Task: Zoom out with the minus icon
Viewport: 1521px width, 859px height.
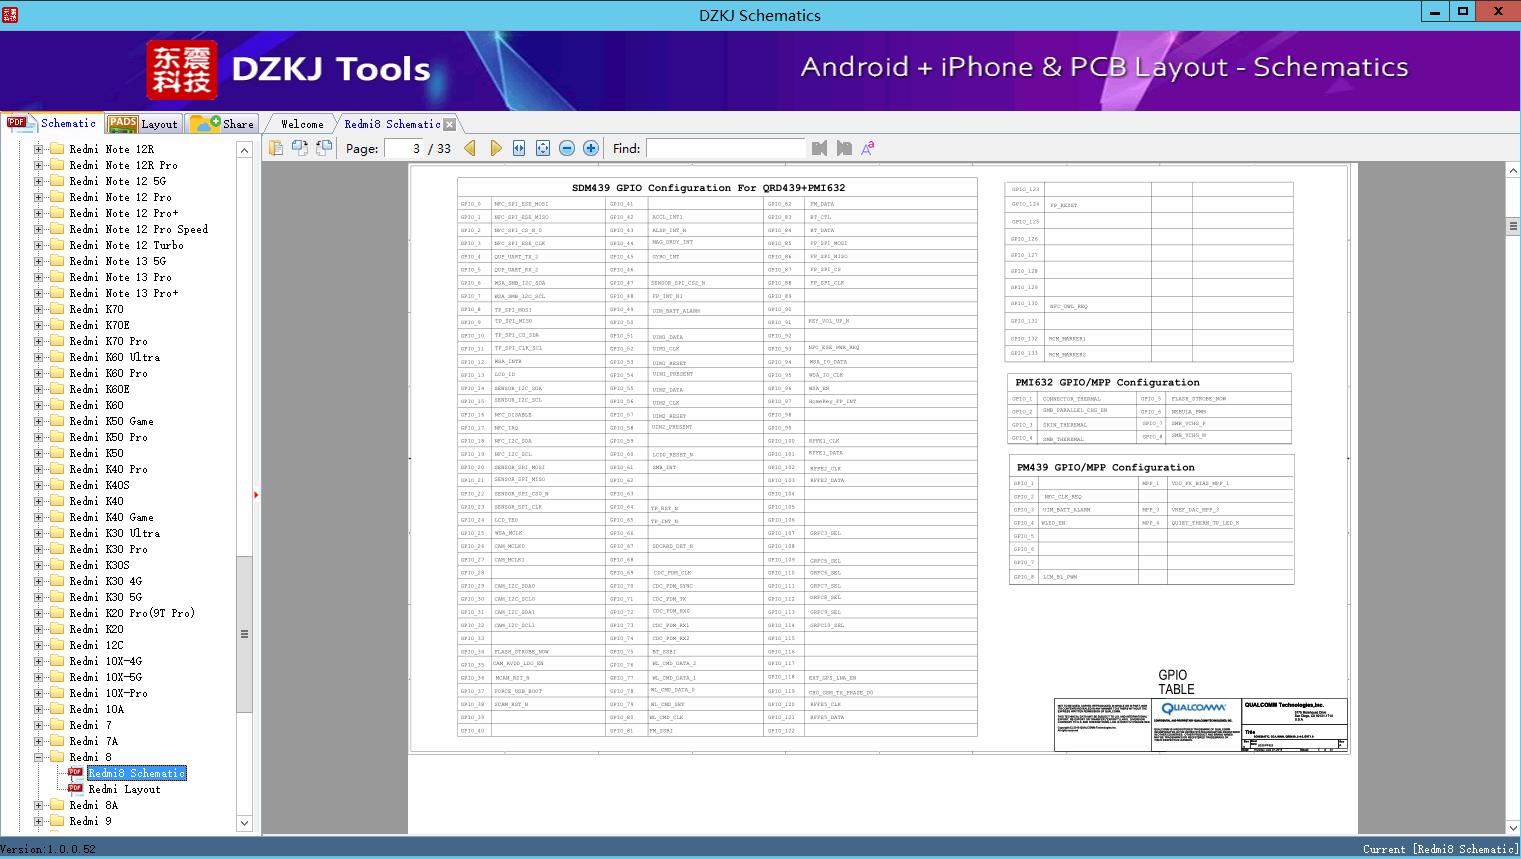Action: point(567,148)
